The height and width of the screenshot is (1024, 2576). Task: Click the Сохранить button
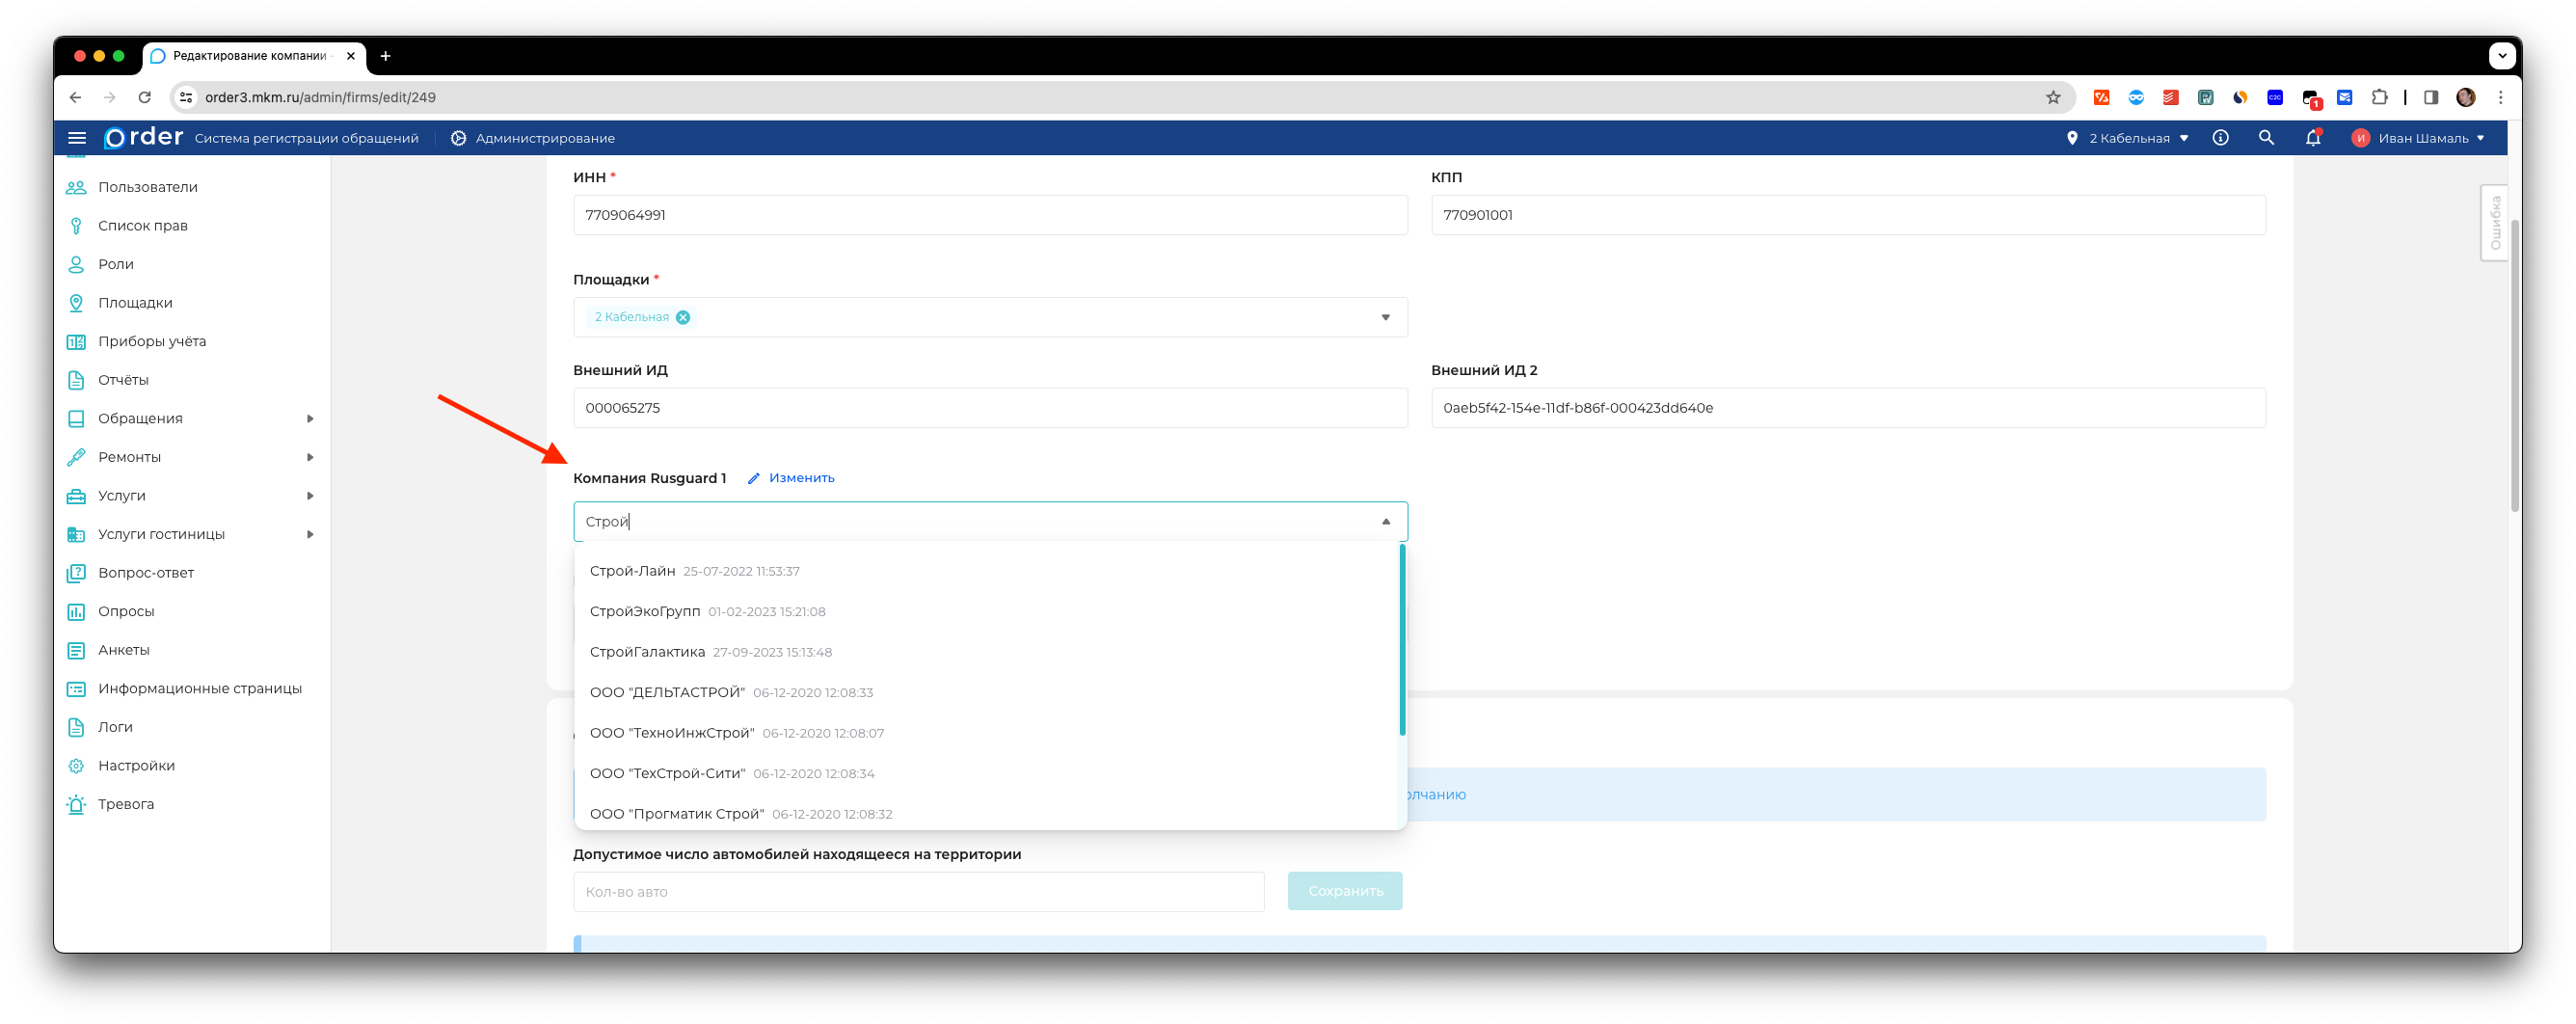pyautogui.click(x=1344, y=891)
